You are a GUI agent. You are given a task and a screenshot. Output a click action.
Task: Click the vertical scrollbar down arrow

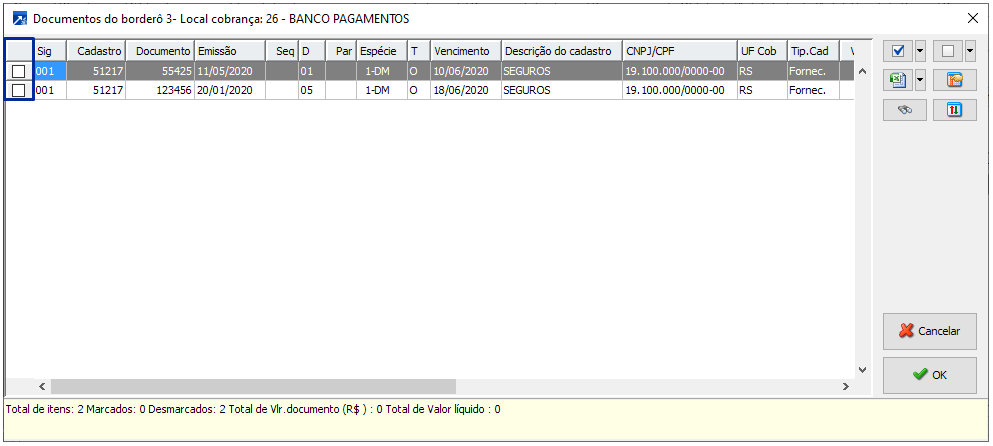pyautogui.click(x=861, y=369)
